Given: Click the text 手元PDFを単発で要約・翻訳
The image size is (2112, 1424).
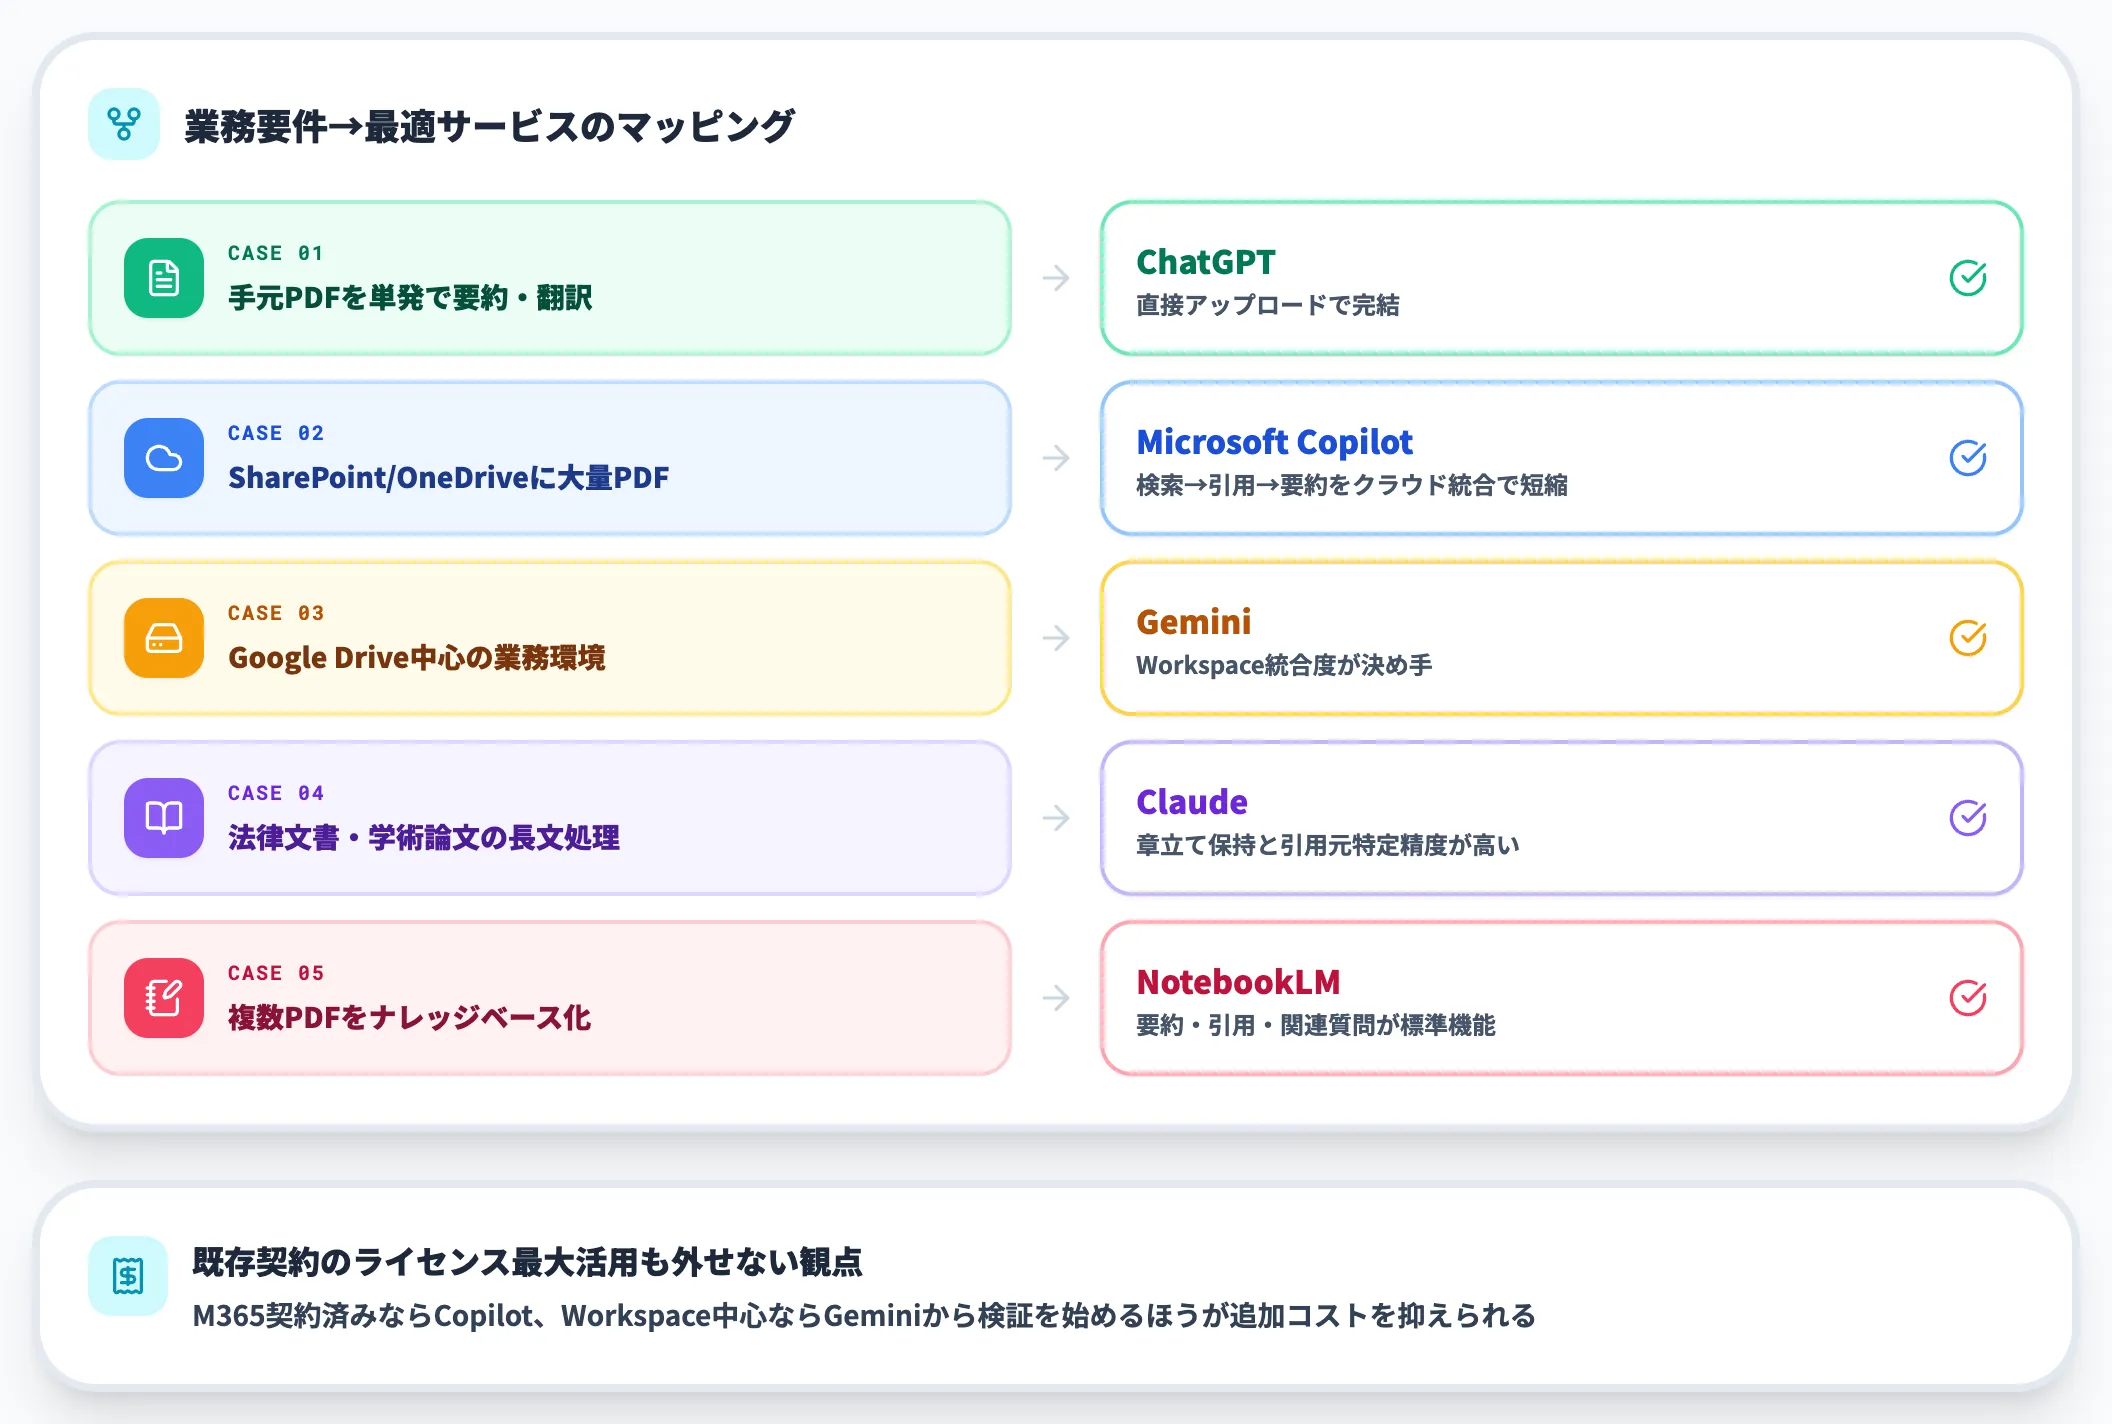Looking at the screenshot, I should (x=410, y=297).
